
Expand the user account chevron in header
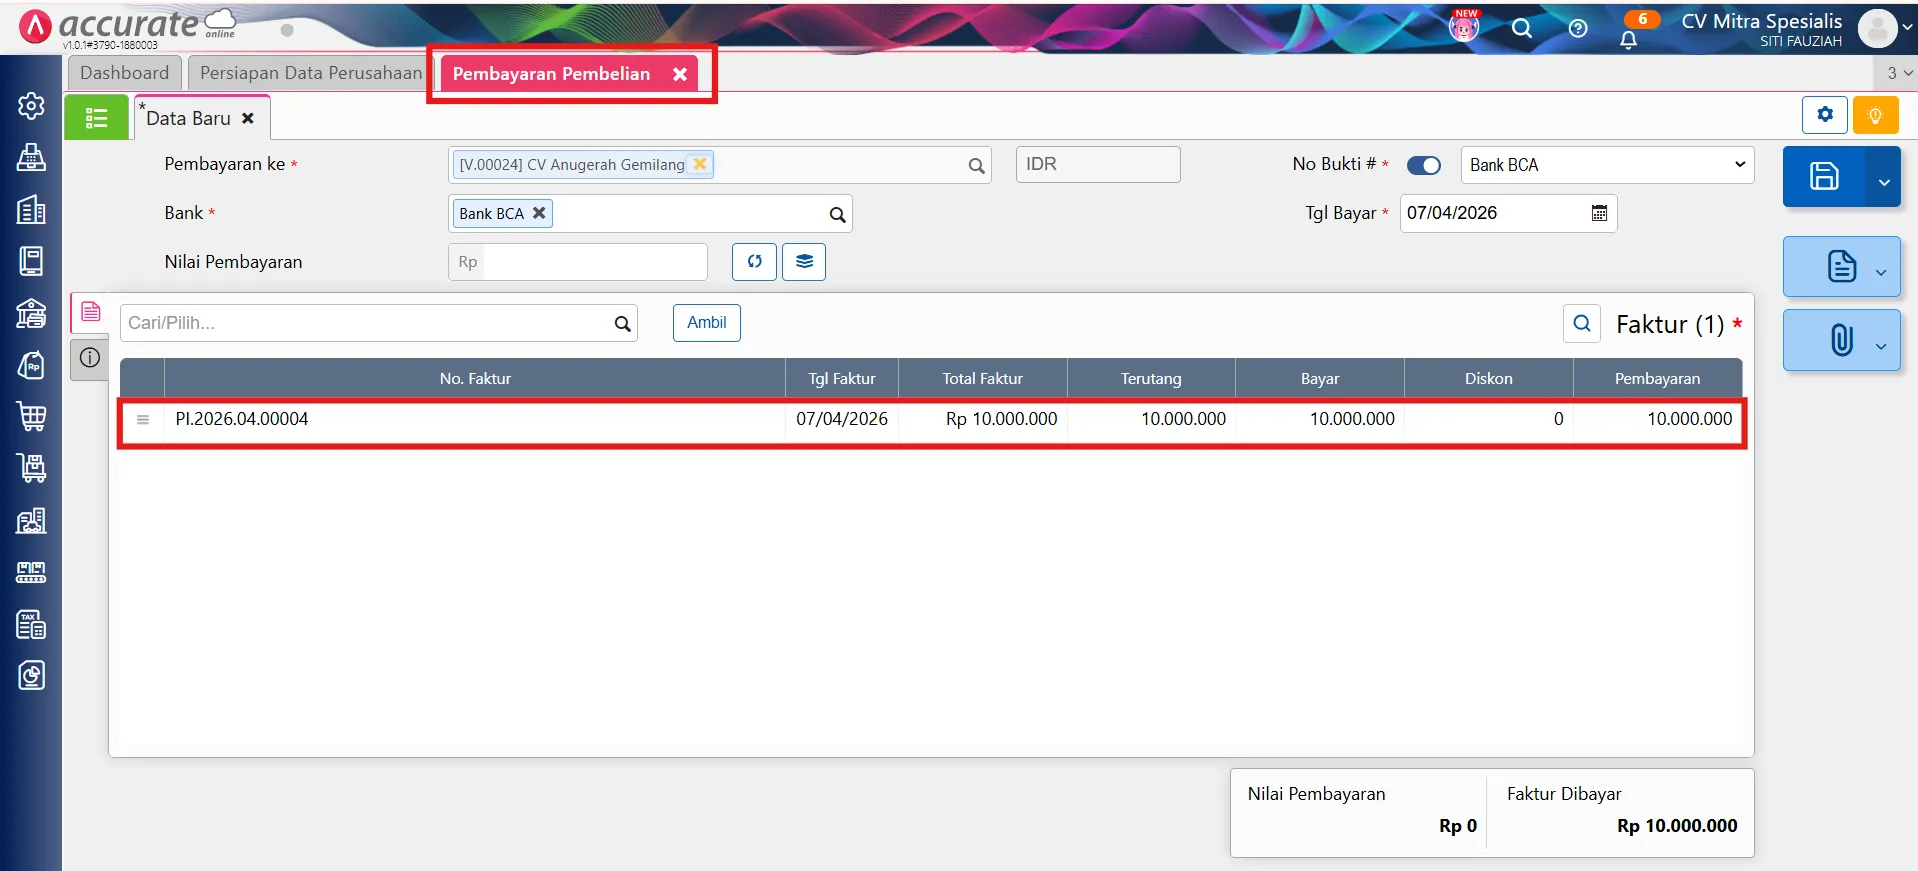coord(1907,28)
